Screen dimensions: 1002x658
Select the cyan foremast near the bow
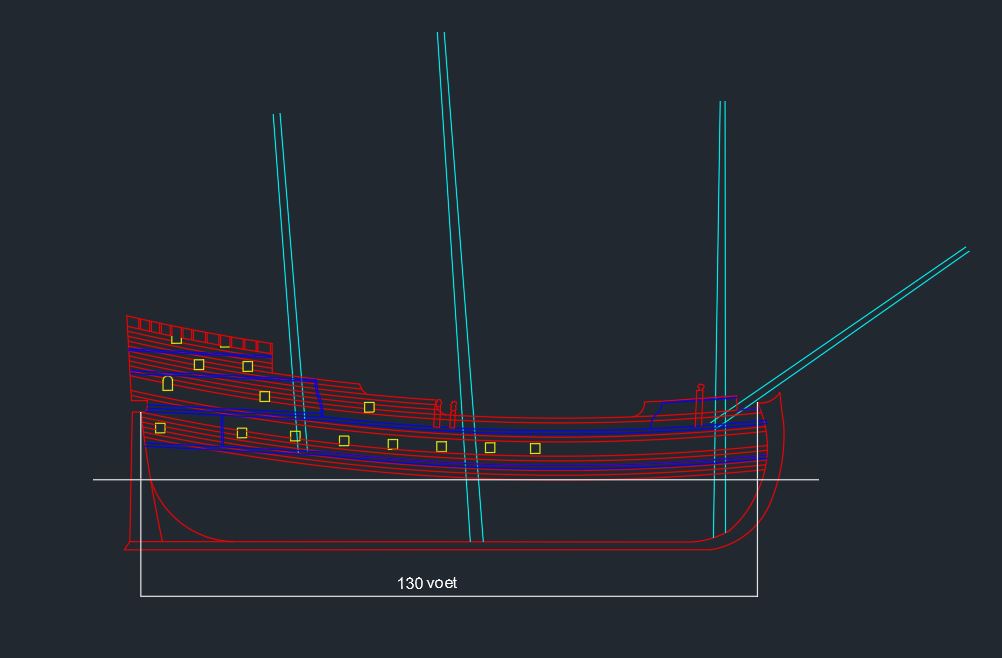pos(720,319)
